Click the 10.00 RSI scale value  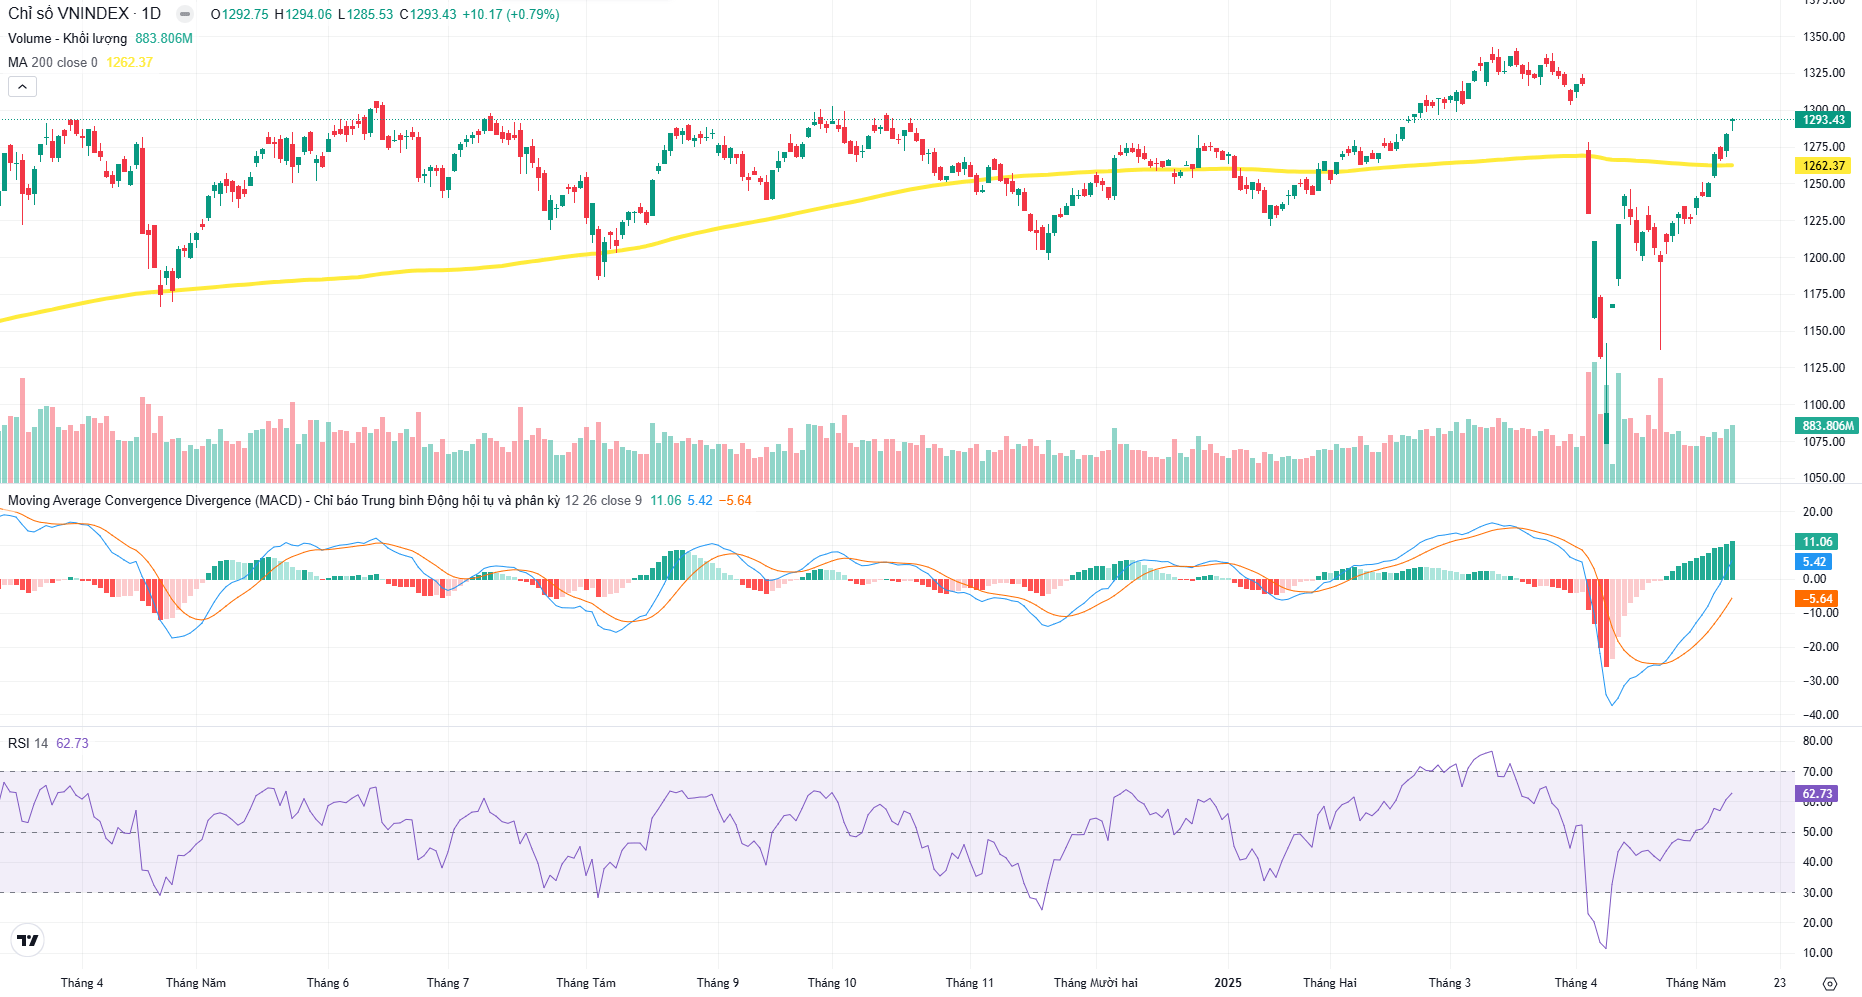pyautogui.click(x=1818, y=953)
